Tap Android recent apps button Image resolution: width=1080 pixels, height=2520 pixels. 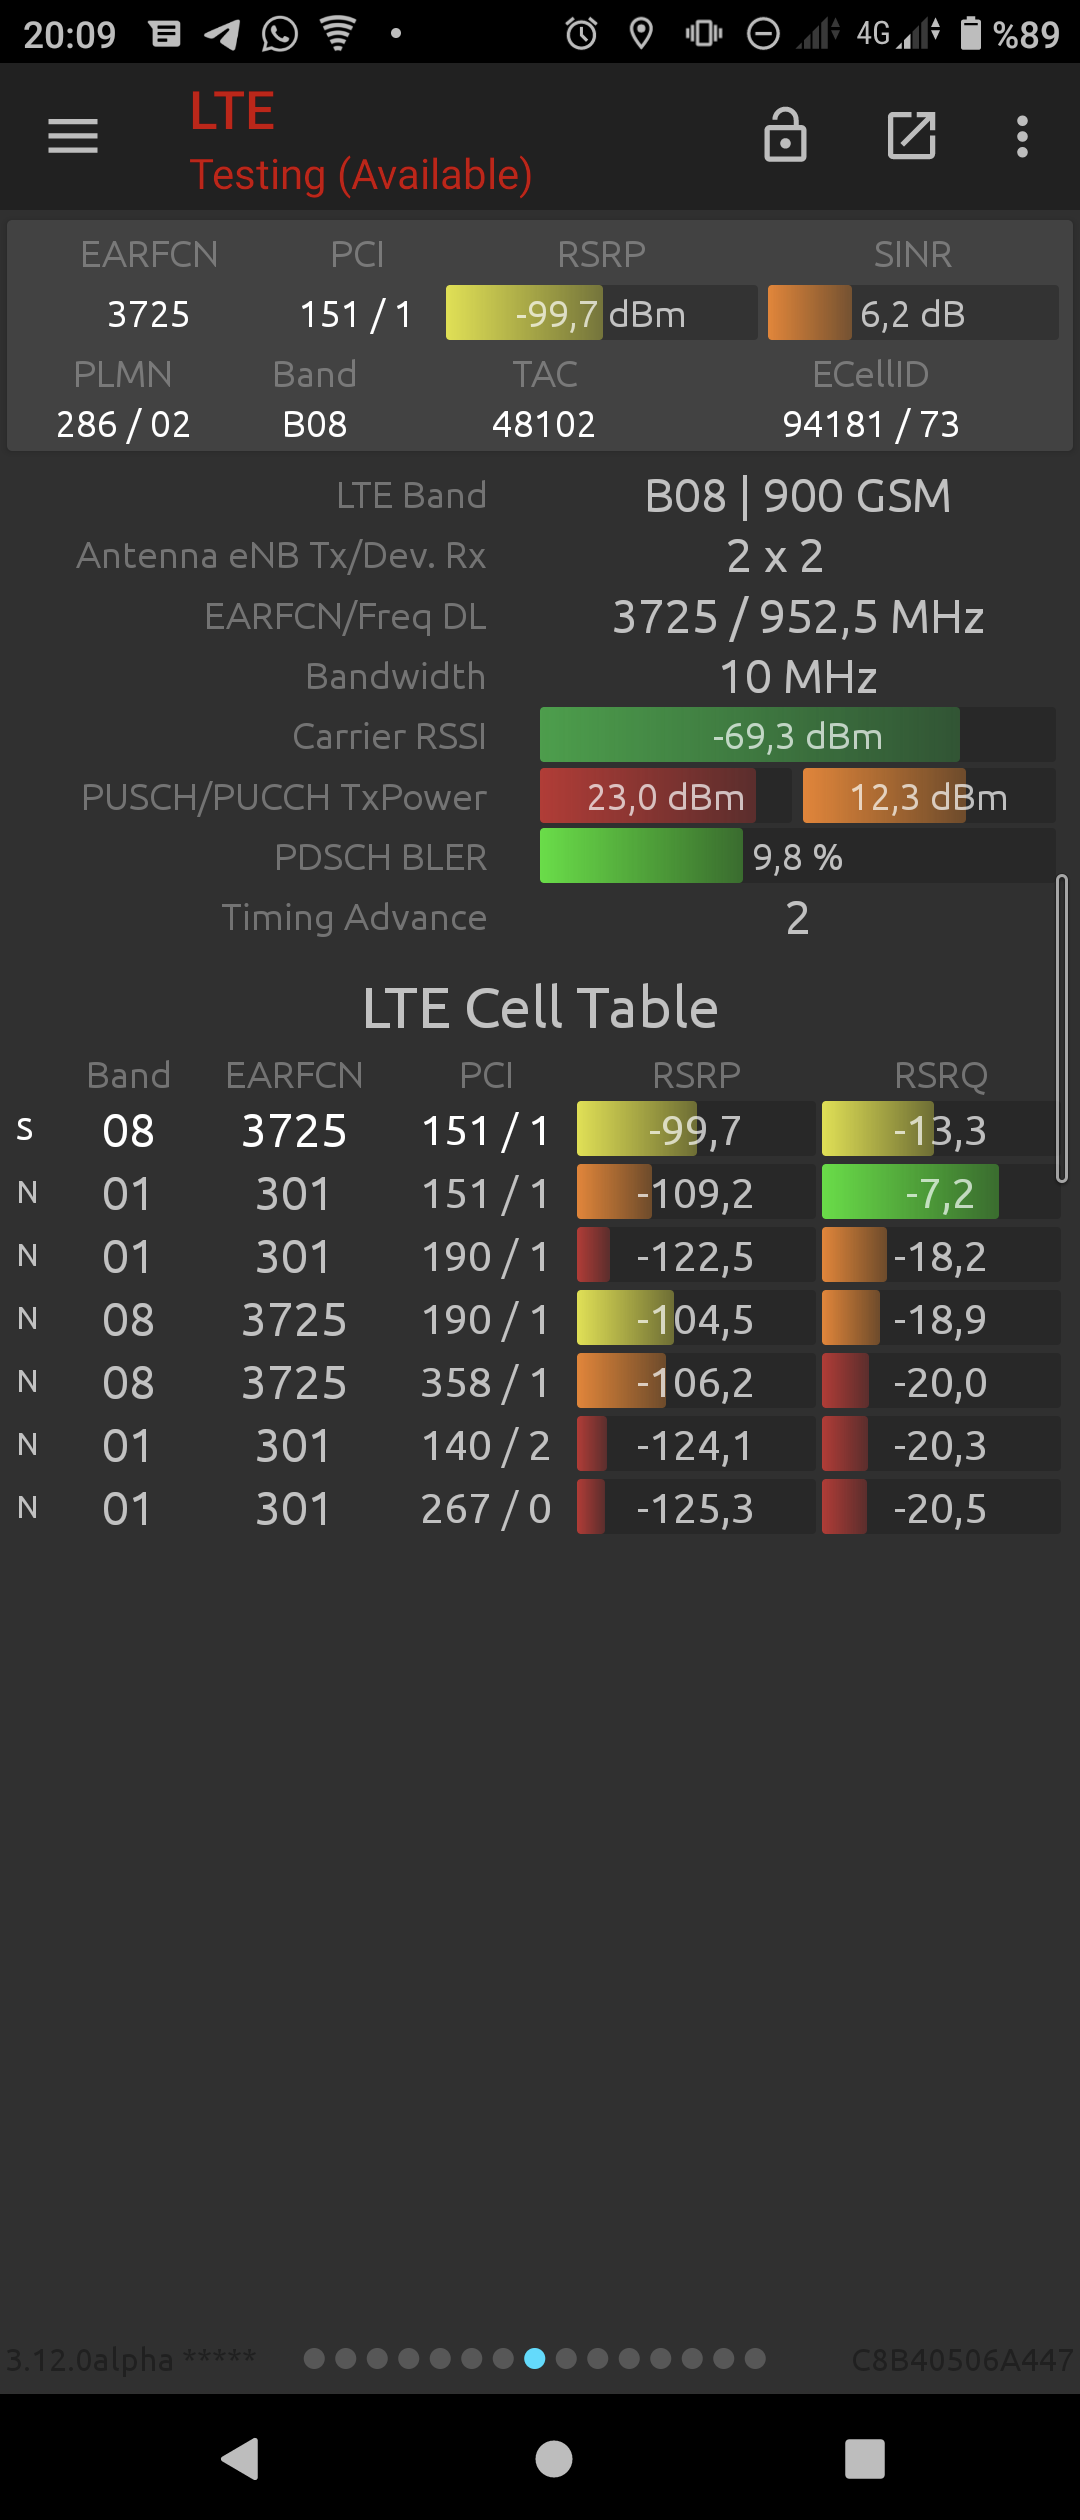[x=865, y=2459]
